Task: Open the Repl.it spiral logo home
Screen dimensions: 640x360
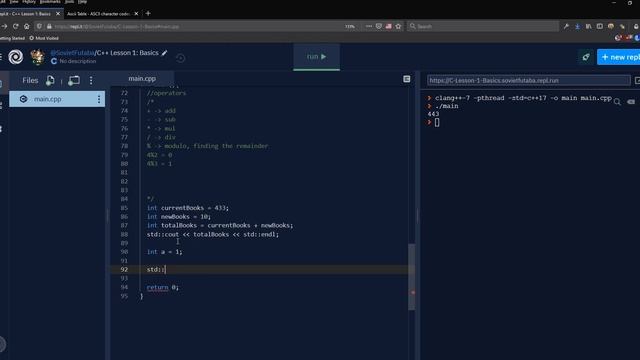Action: [16, 57]
